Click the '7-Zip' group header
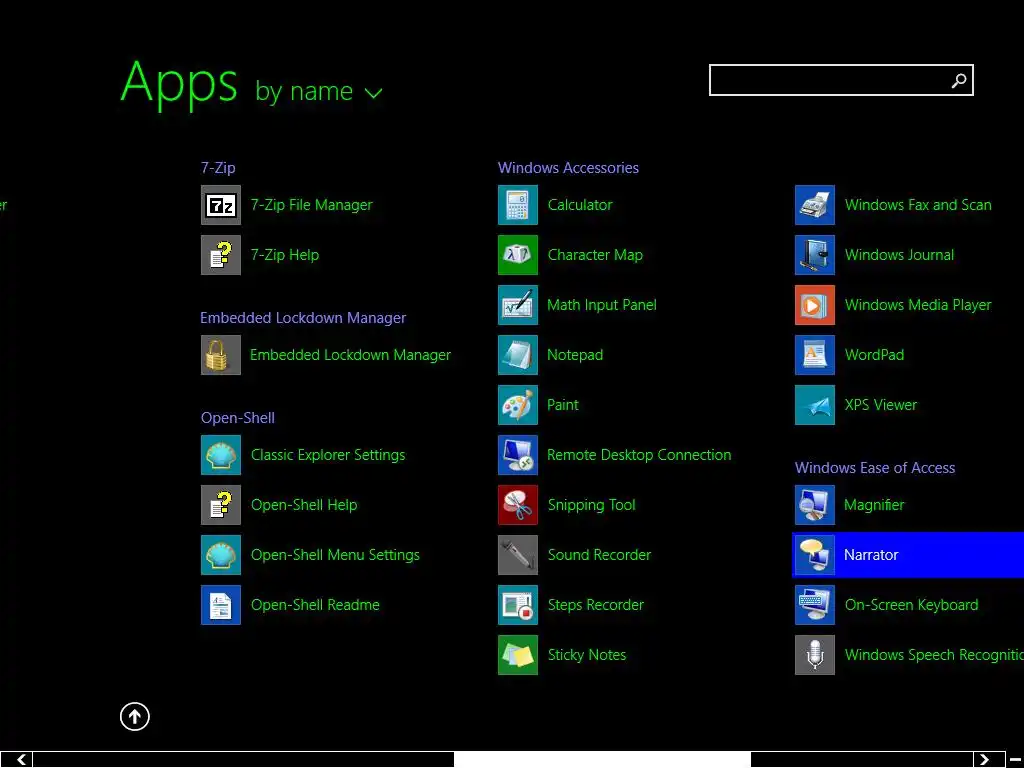This screenshot has height=768, width=1024. pyautogui.click(x=218, y=168)
